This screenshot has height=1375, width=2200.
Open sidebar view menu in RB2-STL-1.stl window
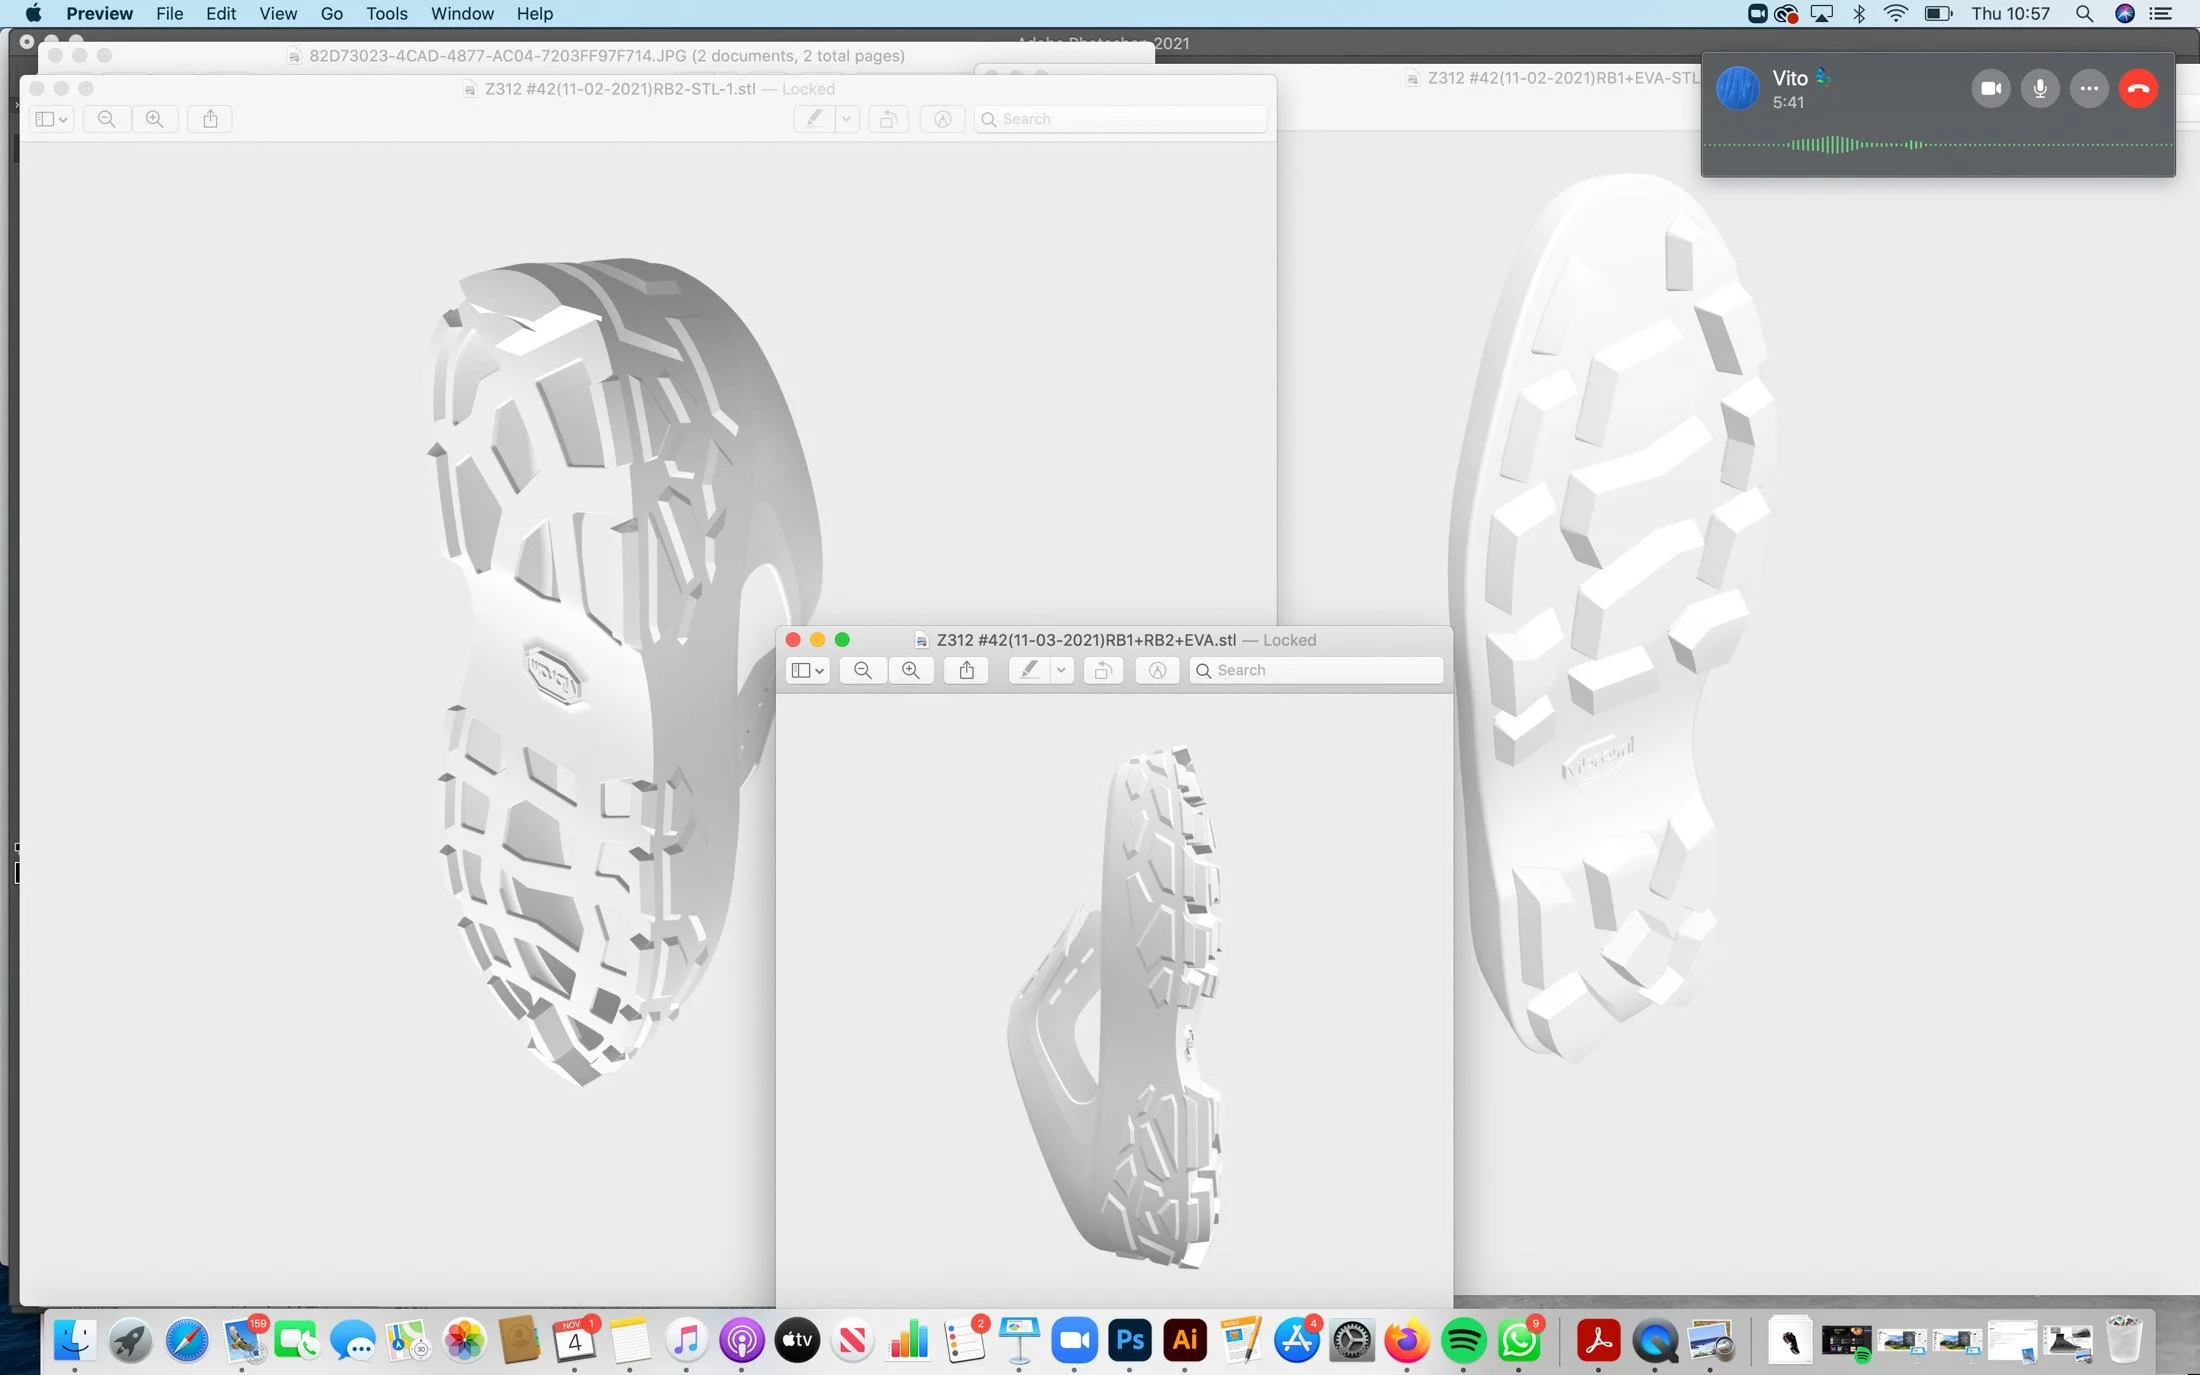[51, 119]
